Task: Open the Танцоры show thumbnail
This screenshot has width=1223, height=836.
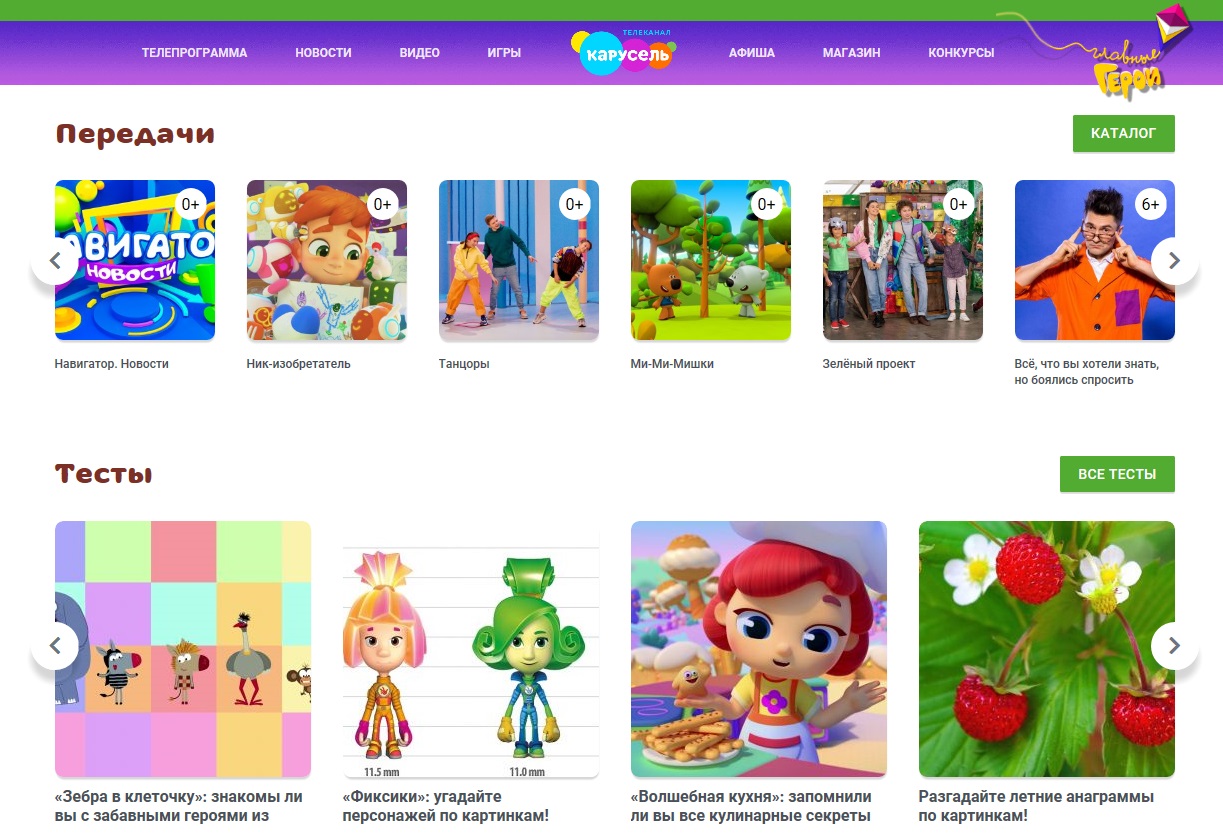Action: (519, 260)
